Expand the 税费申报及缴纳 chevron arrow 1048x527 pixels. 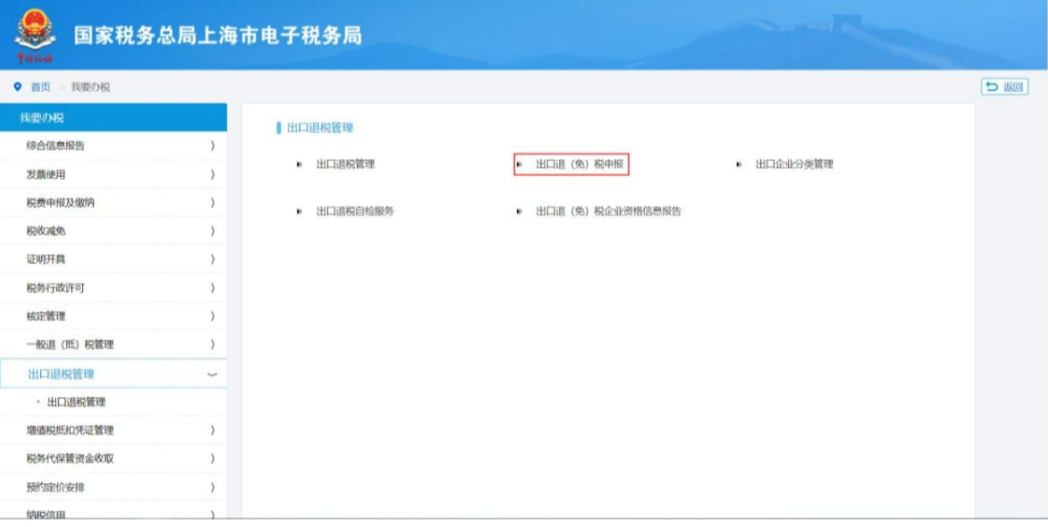(x=213, y=203)
